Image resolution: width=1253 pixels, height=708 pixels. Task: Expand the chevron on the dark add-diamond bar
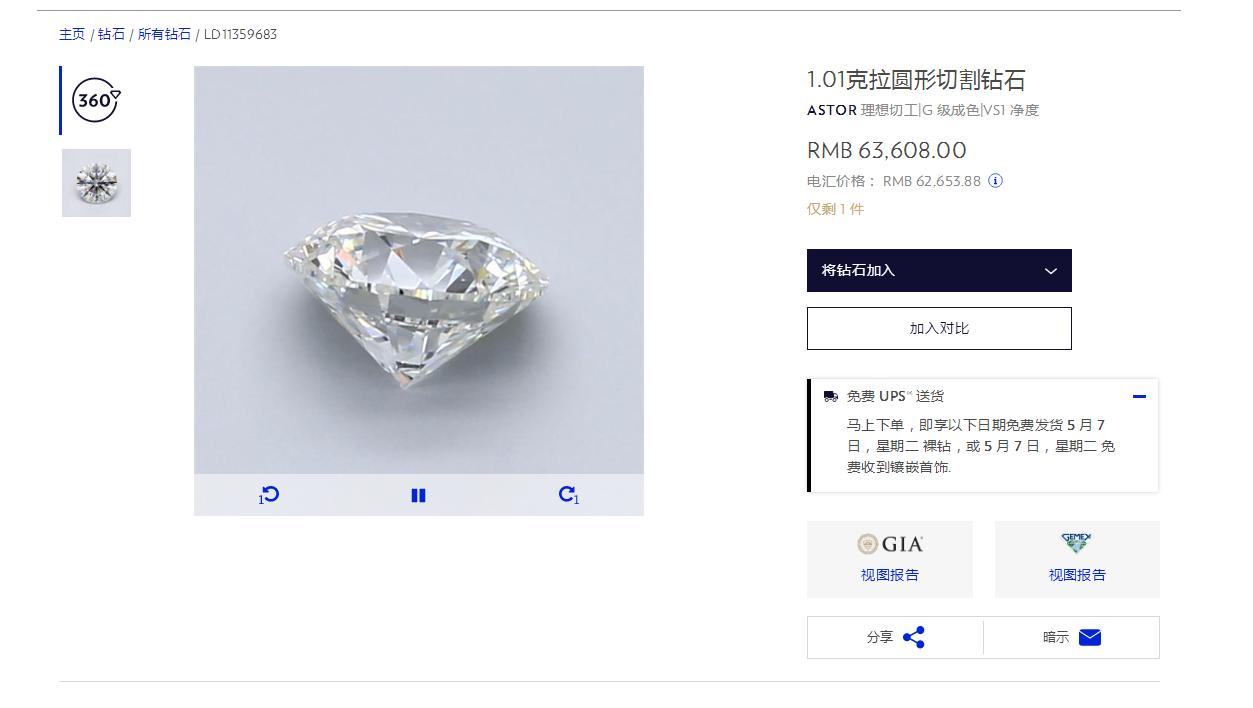point(1049,270)
